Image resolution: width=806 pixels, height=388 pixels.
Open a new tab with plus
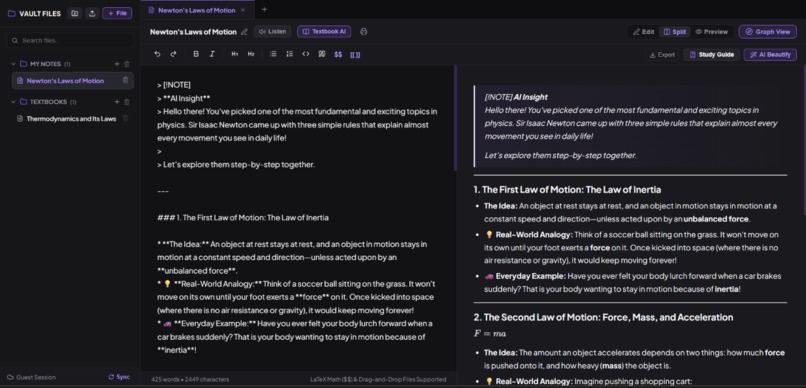(264, 9)
